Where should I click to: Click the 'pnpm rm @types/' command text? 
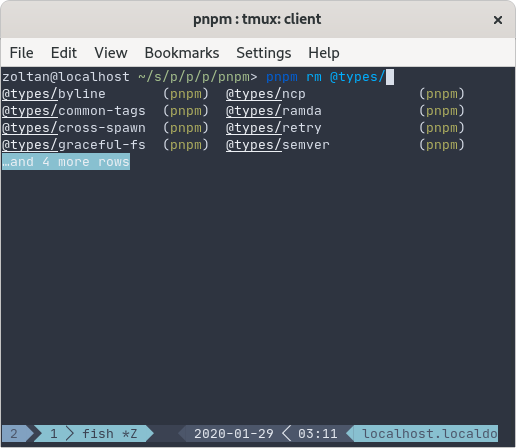[326, 77]
